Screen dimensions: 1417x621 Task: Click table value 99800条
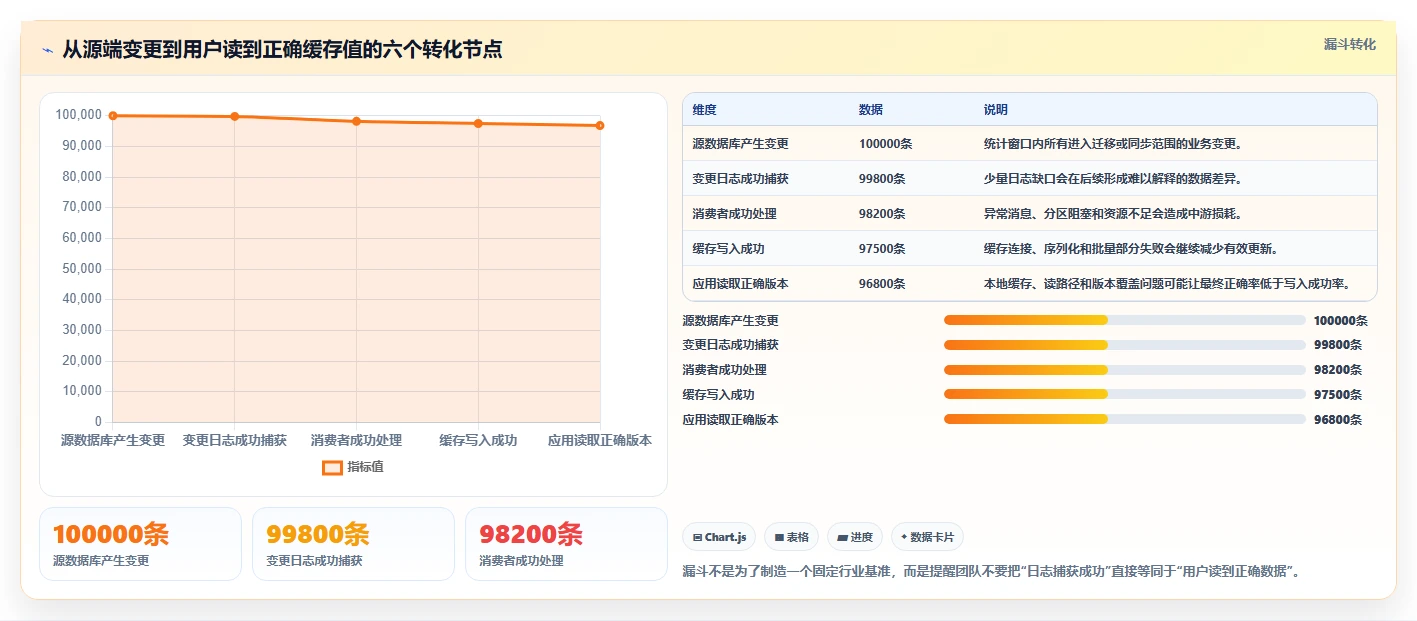882,179
